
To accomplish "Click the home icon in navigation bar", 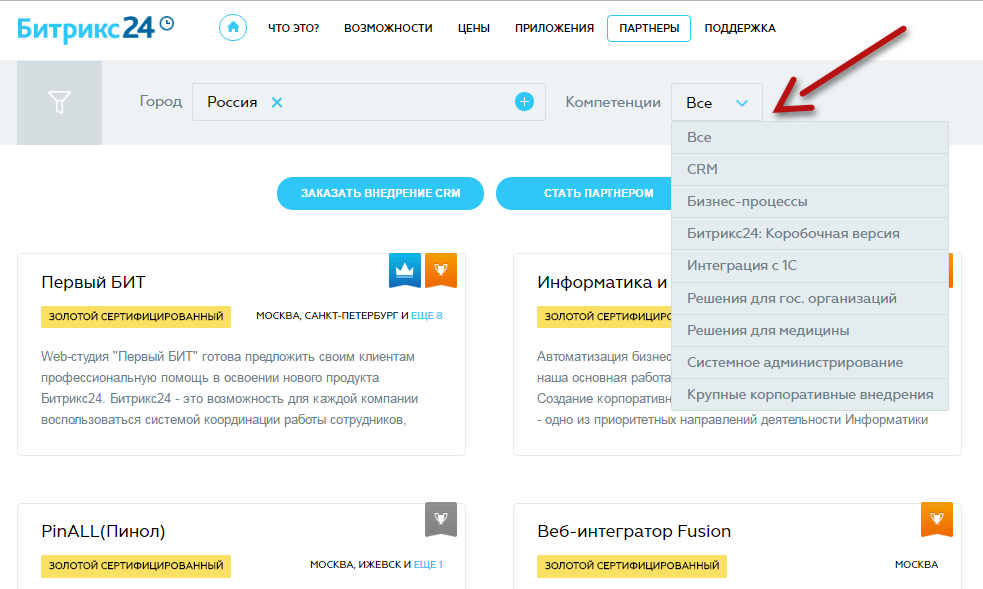I will 233,28.
